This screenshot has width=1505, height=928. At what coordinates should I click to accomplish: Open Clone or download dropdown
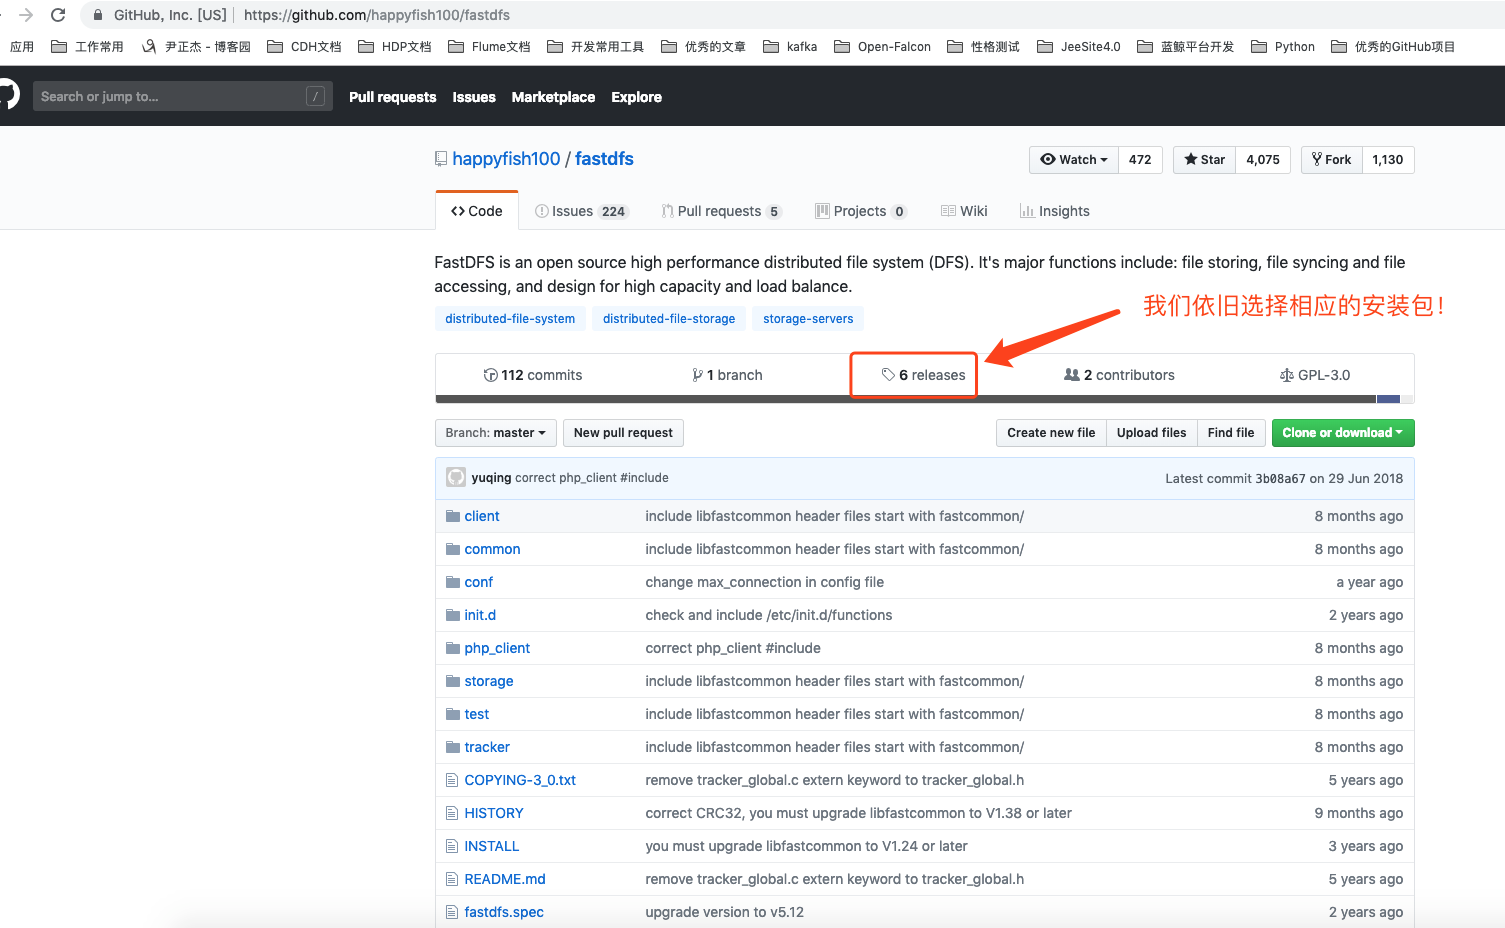point(1343,433)
